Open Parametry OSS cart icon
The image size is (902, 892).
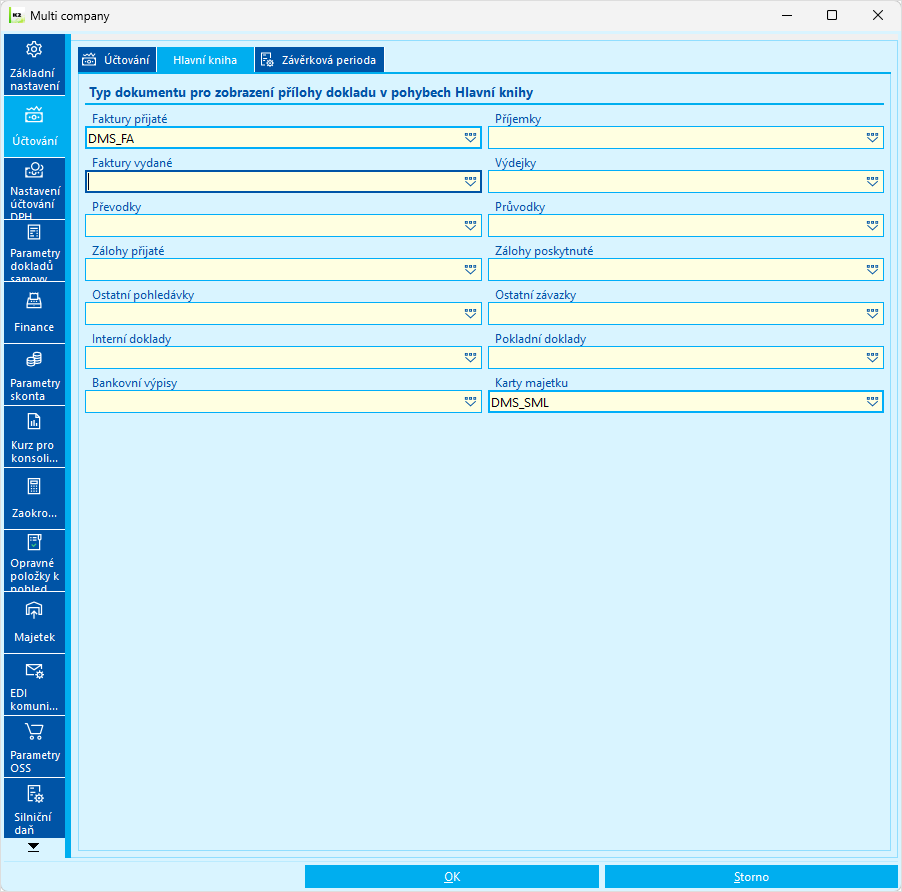pos(34,732)
